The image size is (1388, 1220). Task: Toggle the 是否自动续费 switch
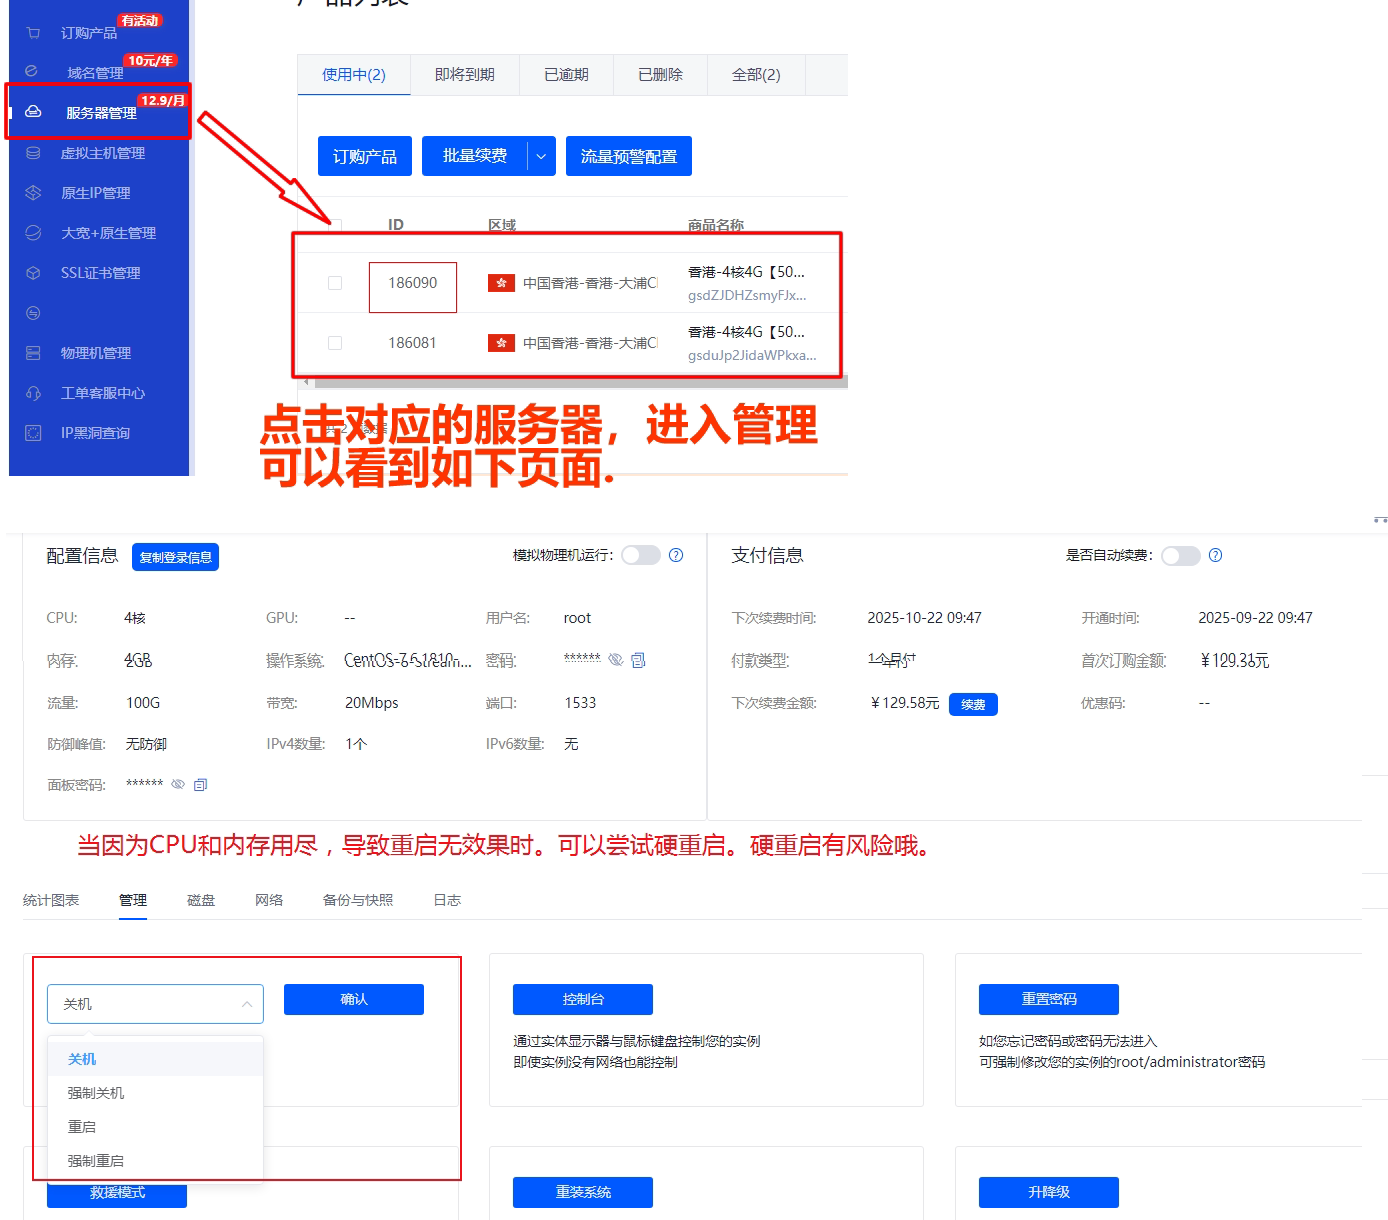(1181, 555)
